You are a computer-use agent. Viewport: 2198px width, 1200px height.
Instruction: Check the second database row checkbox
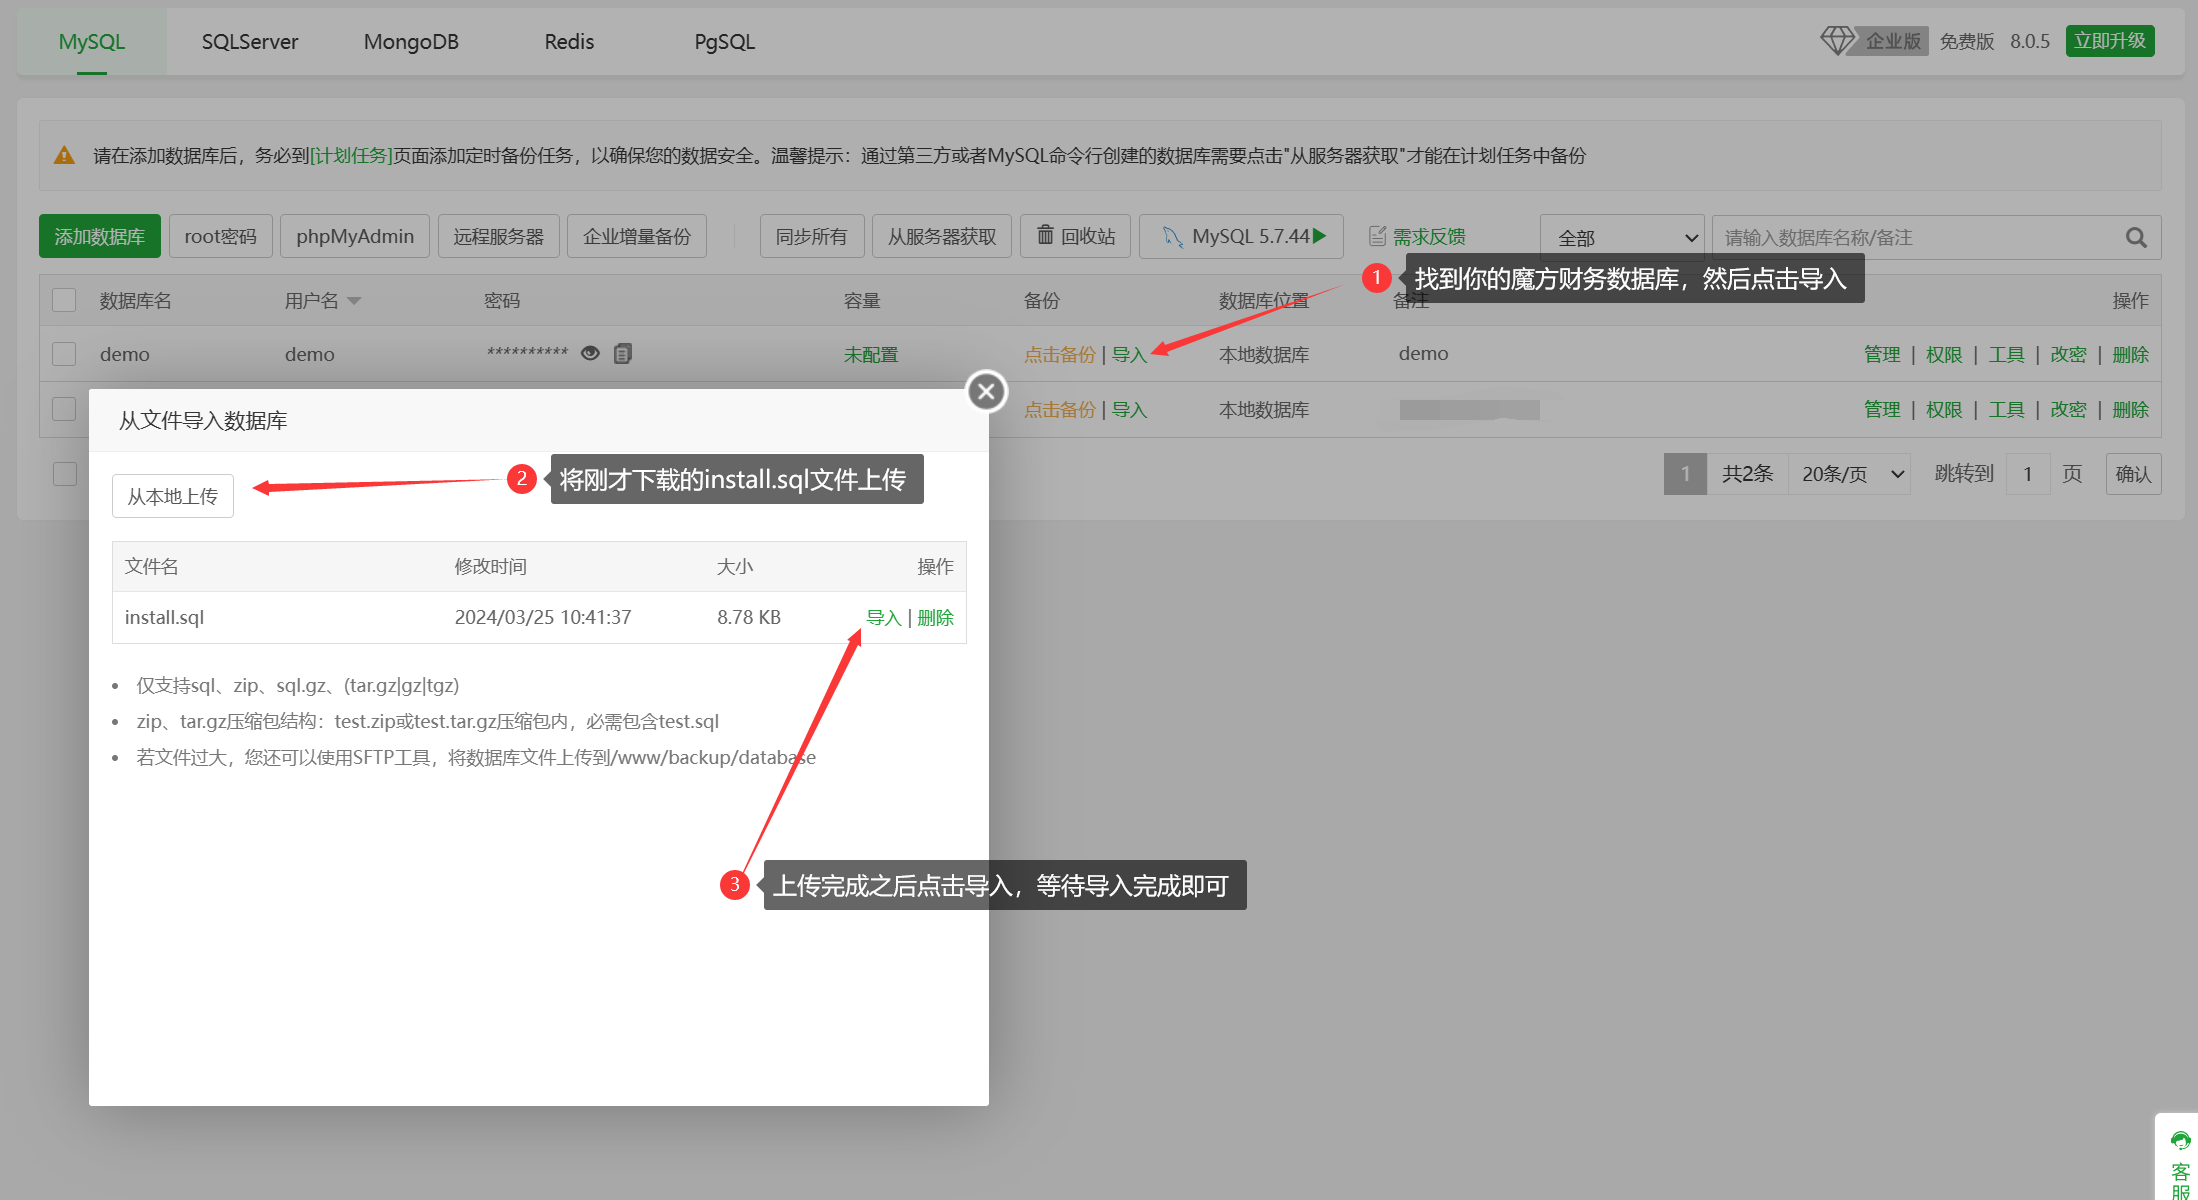[x=64, y=409]
